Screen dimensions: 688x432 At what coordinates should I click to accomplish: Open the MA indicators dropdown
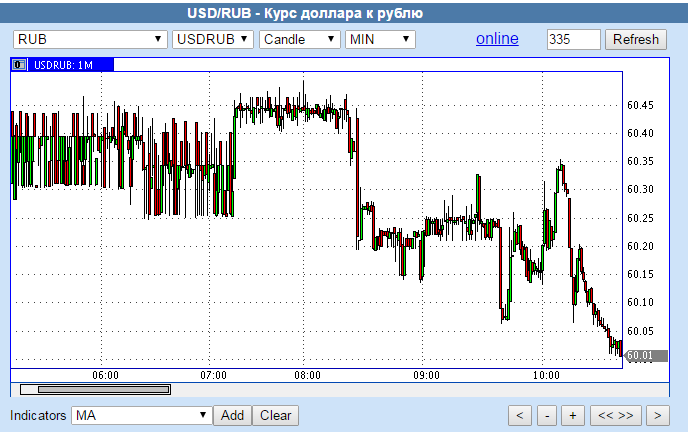tap(142, 415)
